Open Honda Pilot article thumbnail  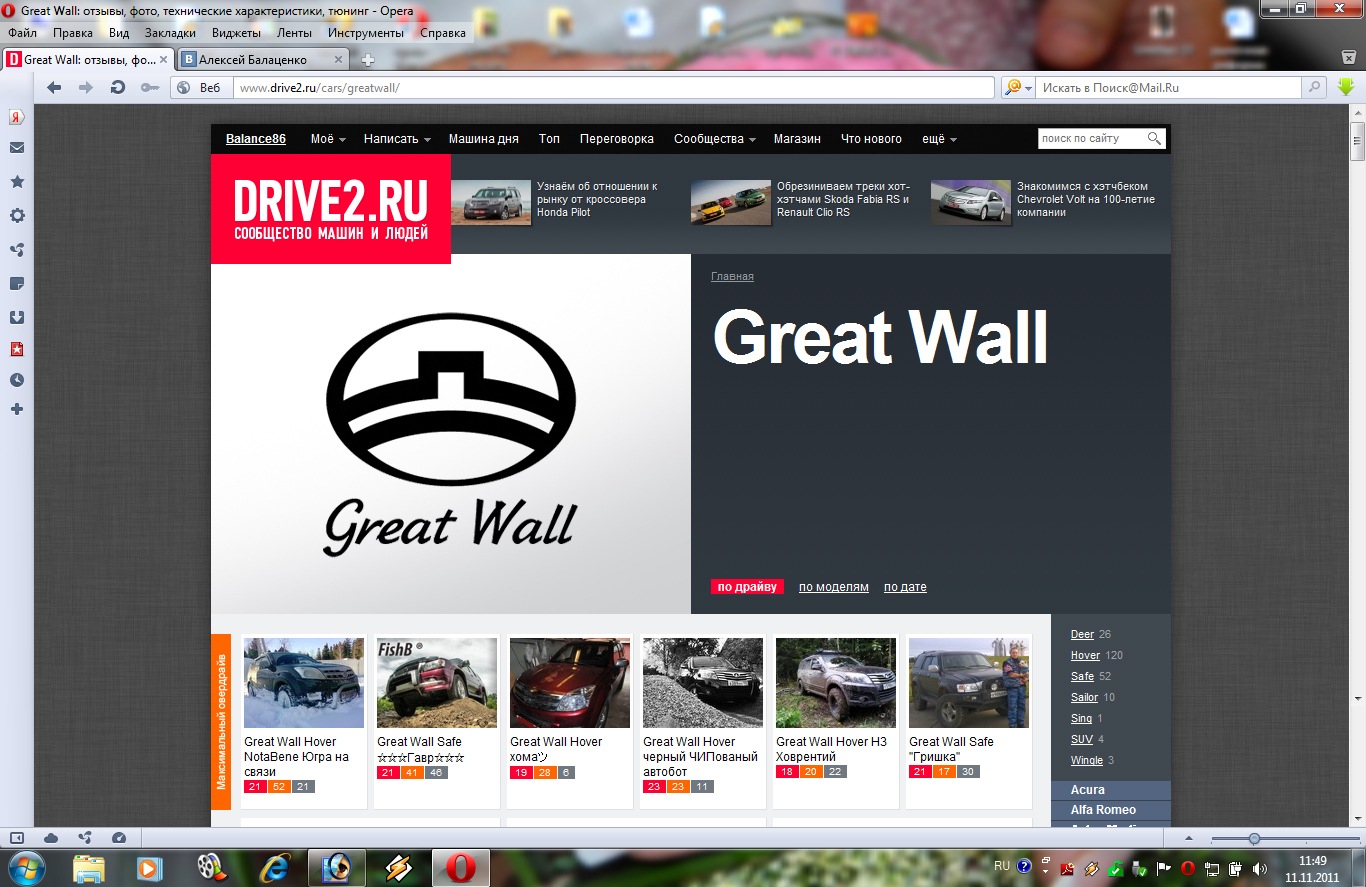click(491, 202)
